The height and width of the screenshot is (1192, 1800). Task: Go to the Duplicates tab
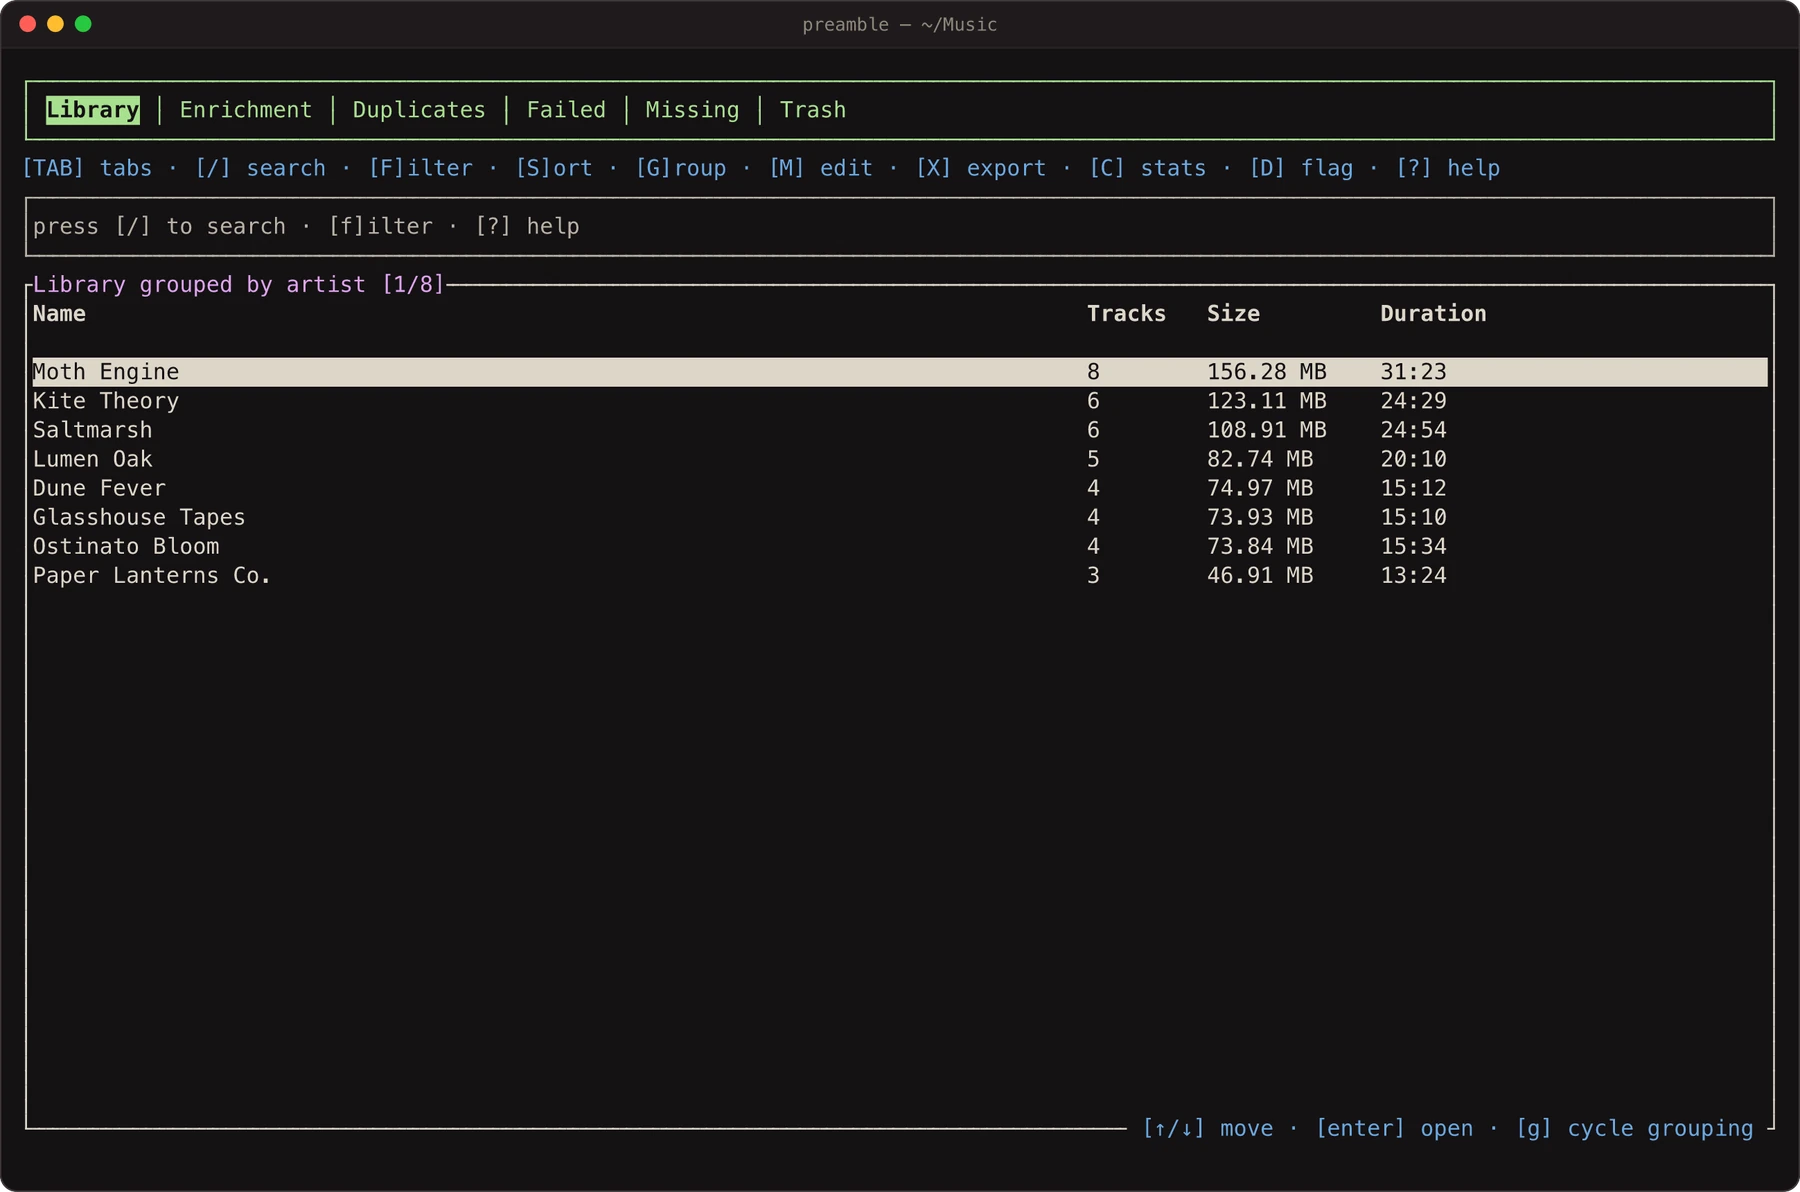click(x=419, y=110)
